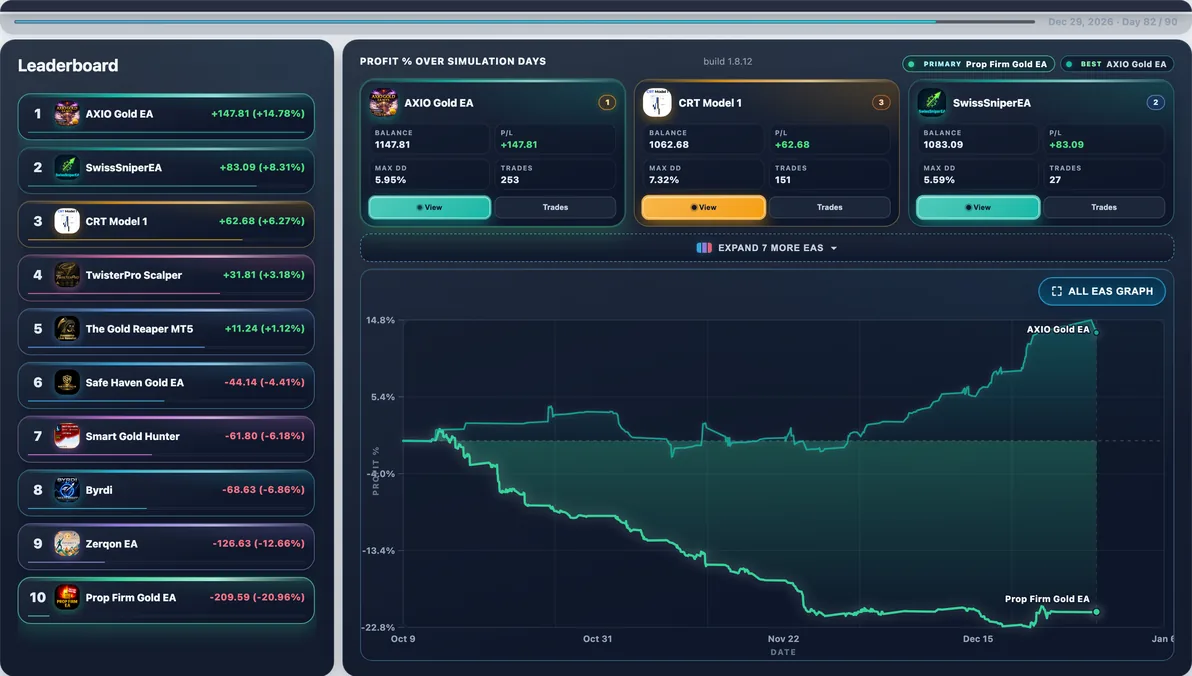Toggle View on the SwissSniperEA card
The height and width of the screenshot is (676, 1192).
coord(978,208)
